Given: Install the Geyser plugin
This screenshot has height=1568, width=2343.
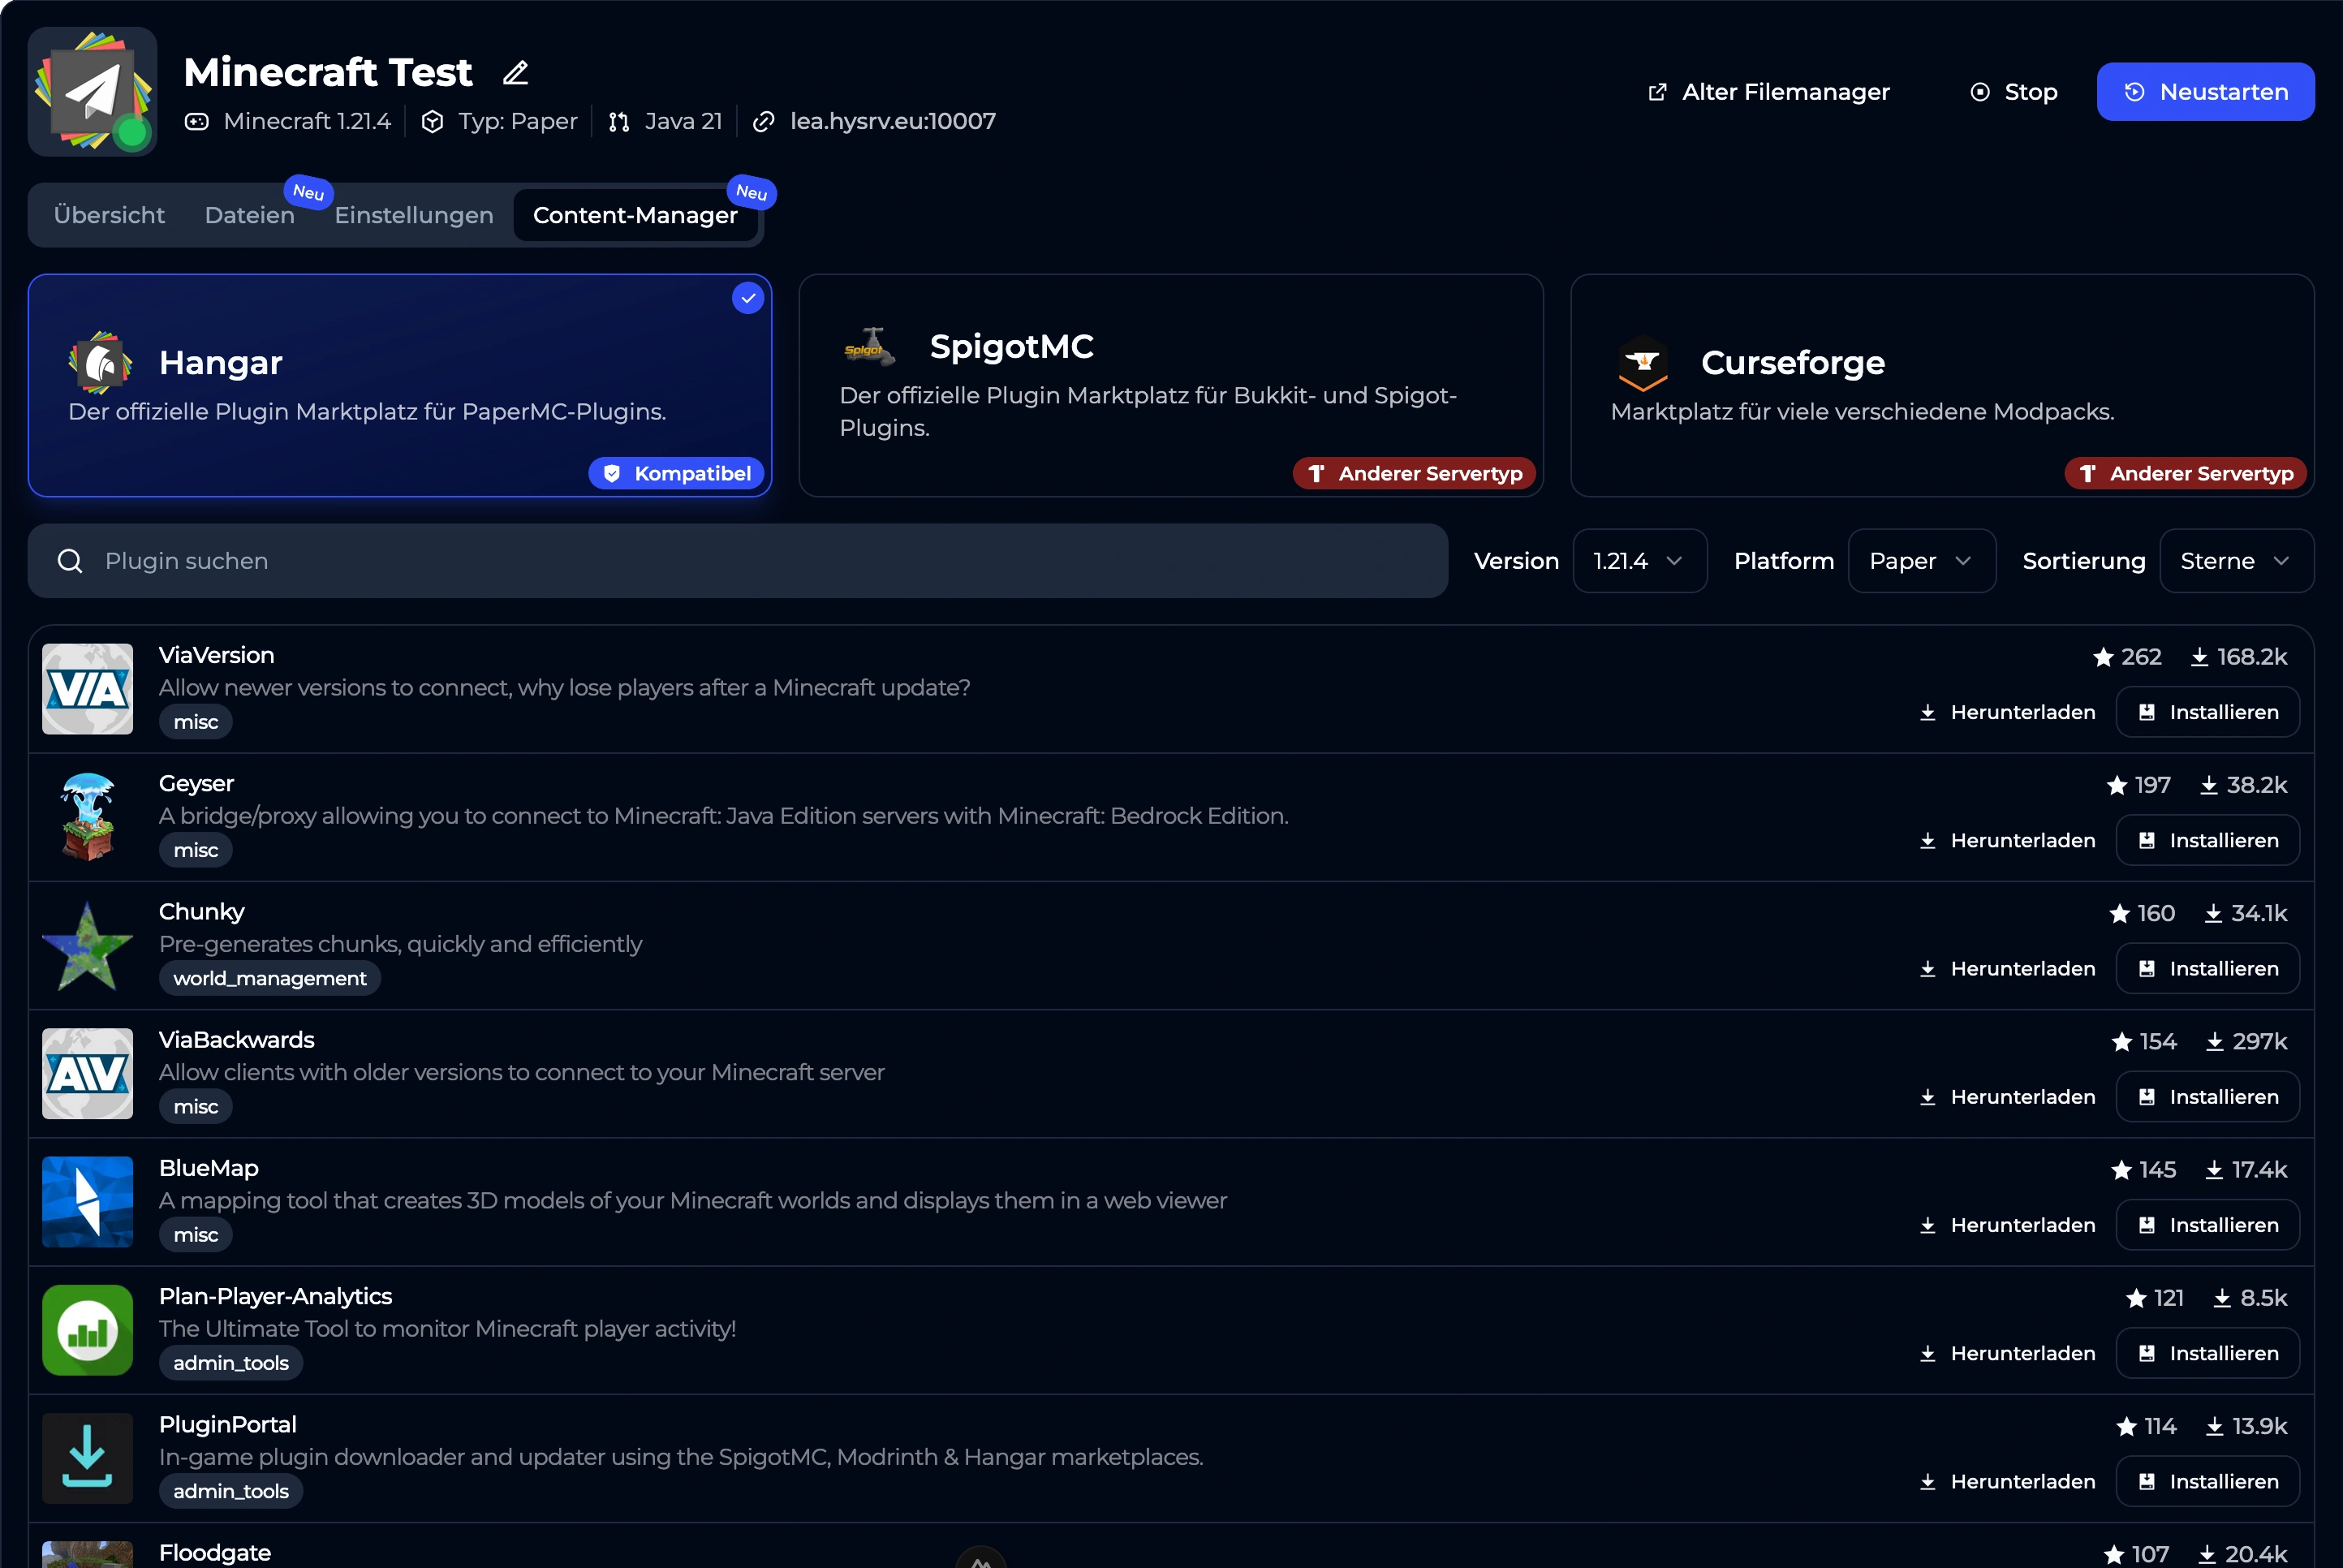Looking at the screenshot, I should tap(2207, 841).
